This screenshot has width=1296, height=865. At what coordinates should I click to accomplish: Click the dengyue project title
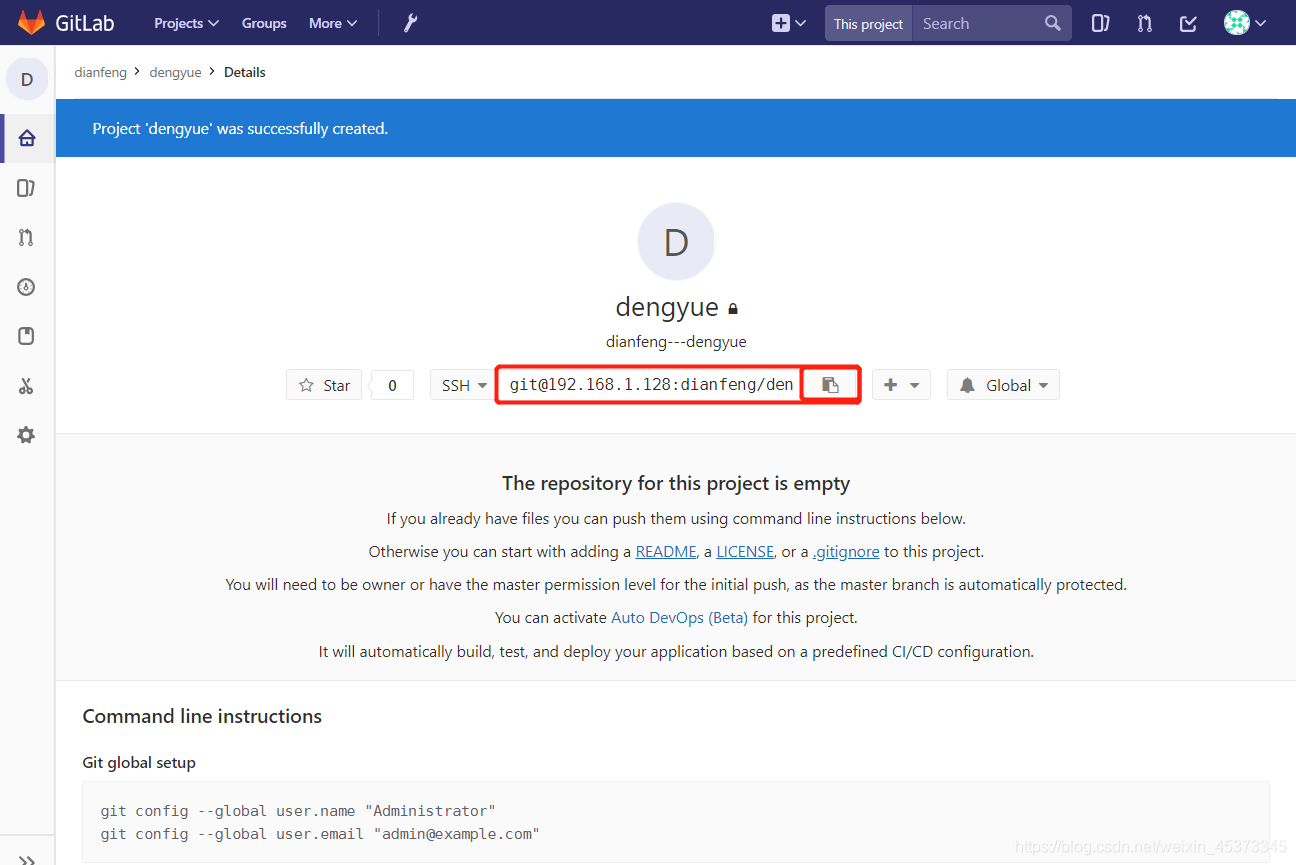coord(667,307)
